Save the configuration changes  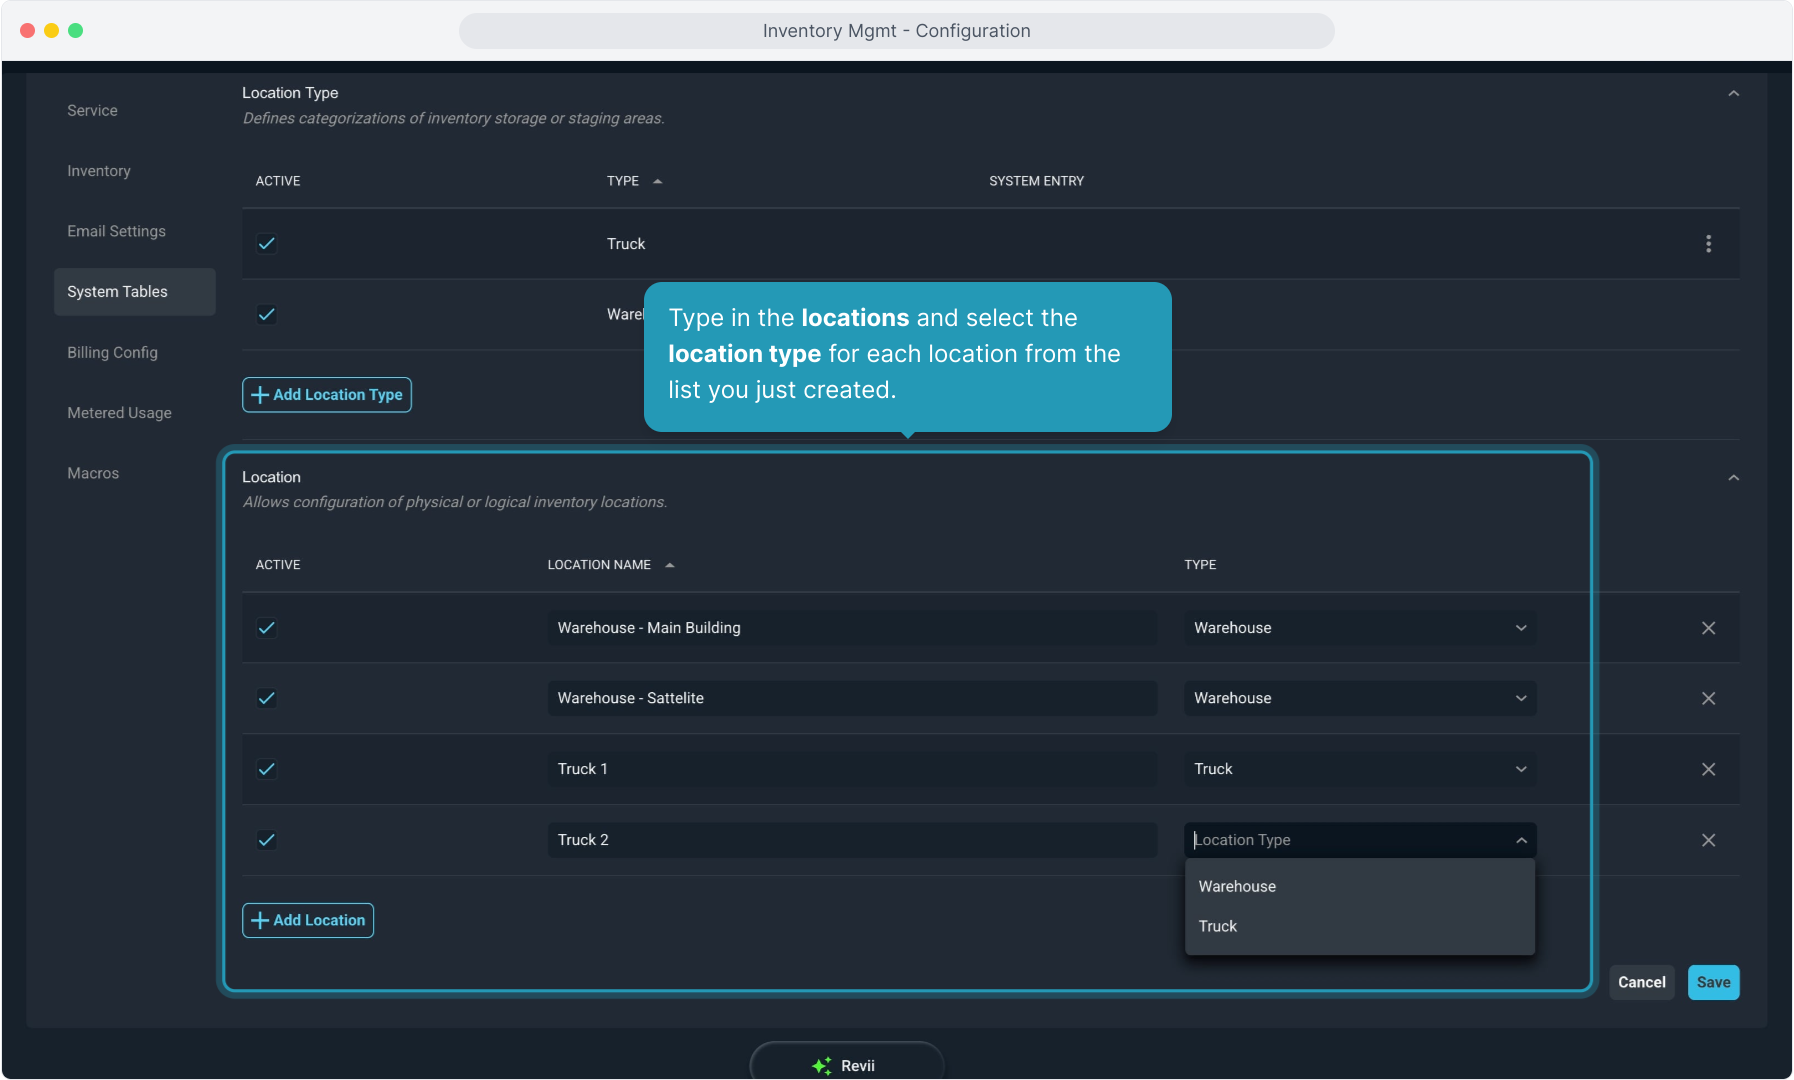(x=1713, y=982)
